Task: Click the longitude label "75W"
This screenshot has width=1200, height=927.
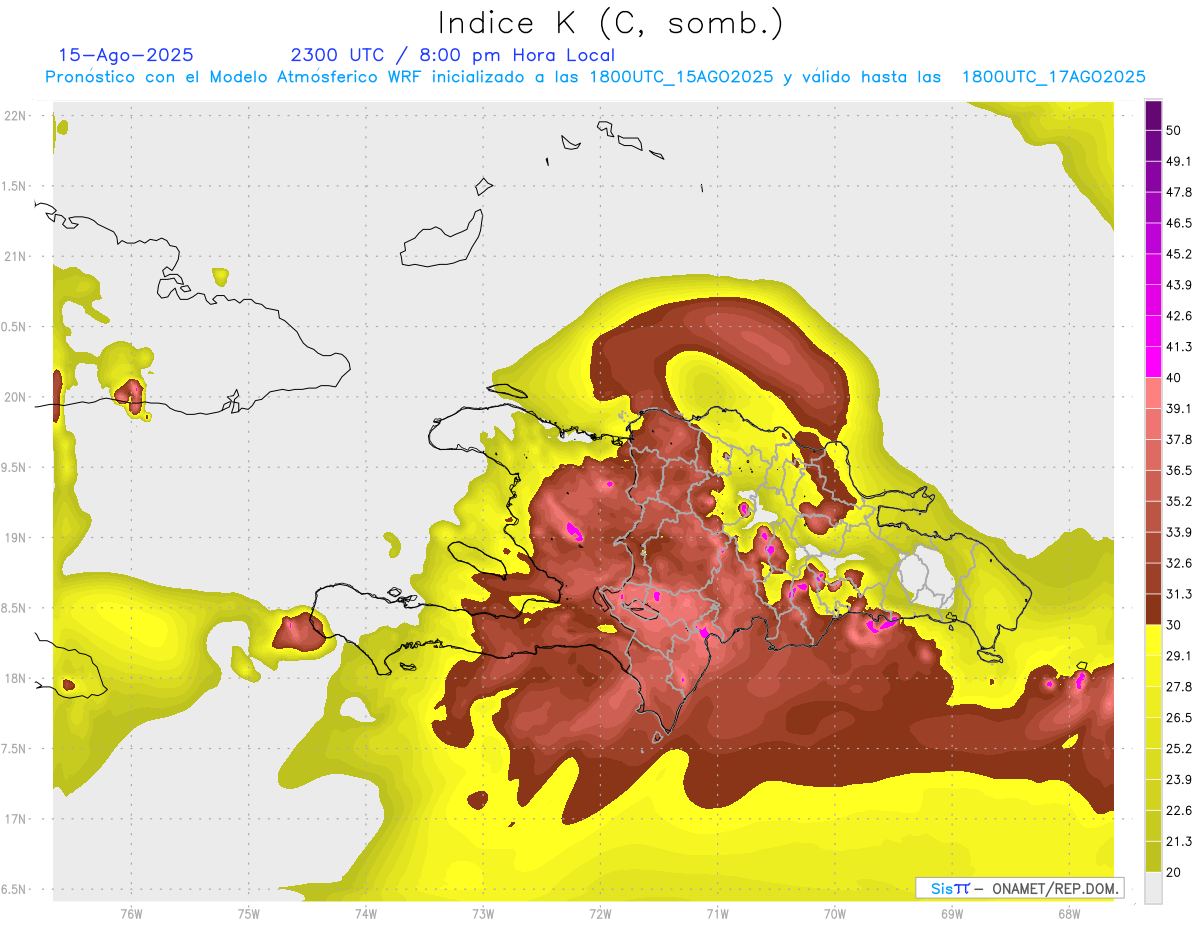Action: click(x=249, y=914)
